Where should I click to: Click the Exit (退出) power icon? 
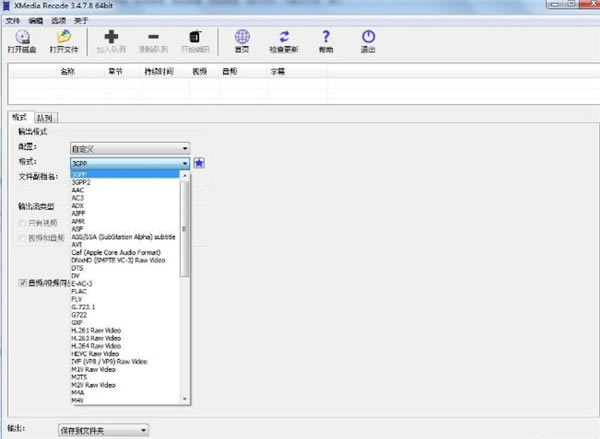coord(368,37)
